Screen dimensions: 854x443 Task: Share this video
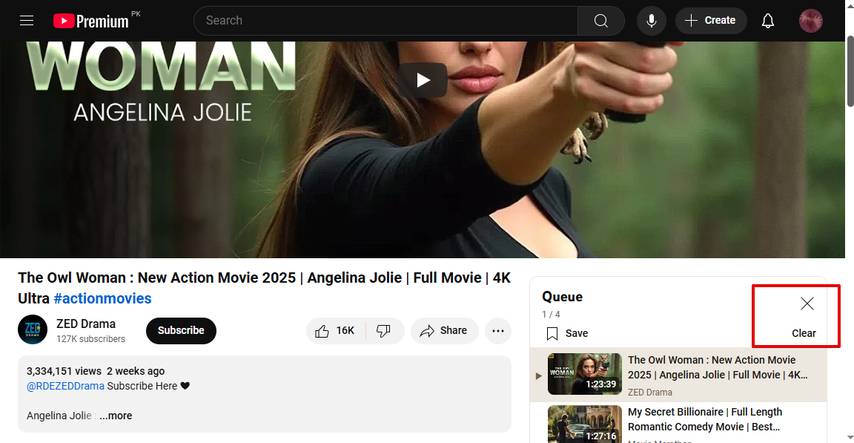click(444, 331)
